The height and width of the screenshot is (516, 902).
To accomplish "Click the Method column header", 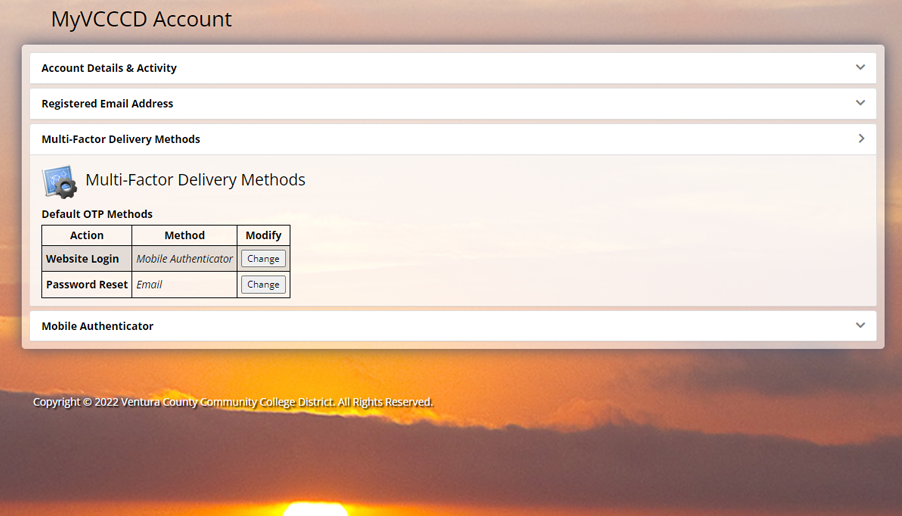I will (x=184, y=235).
